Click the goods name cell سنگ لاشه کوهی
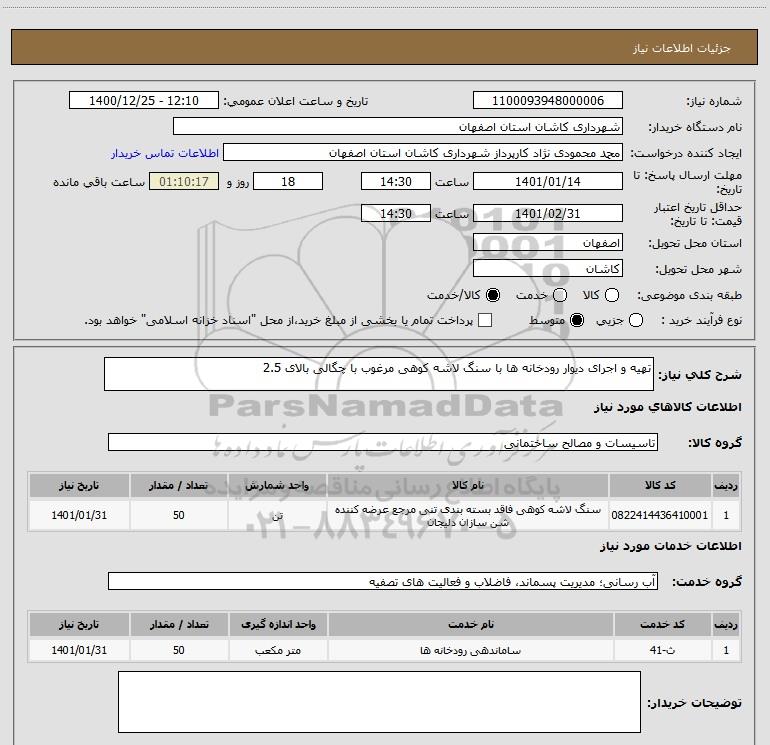770x745 pixels. [468, 515]
